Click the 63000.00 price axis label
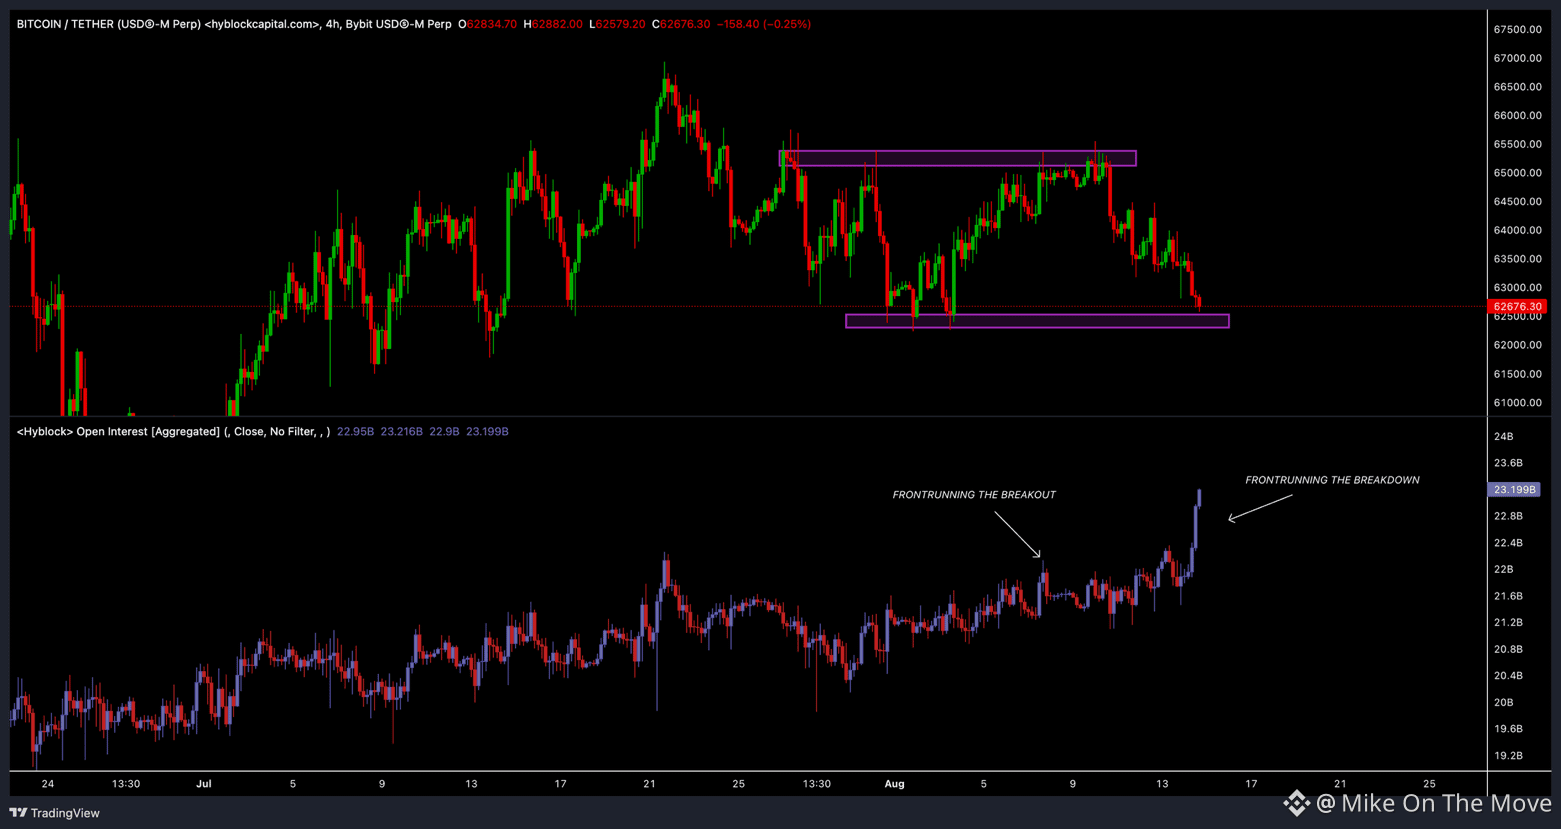This screenshot has height=829, width=1561. [1517, 288]
